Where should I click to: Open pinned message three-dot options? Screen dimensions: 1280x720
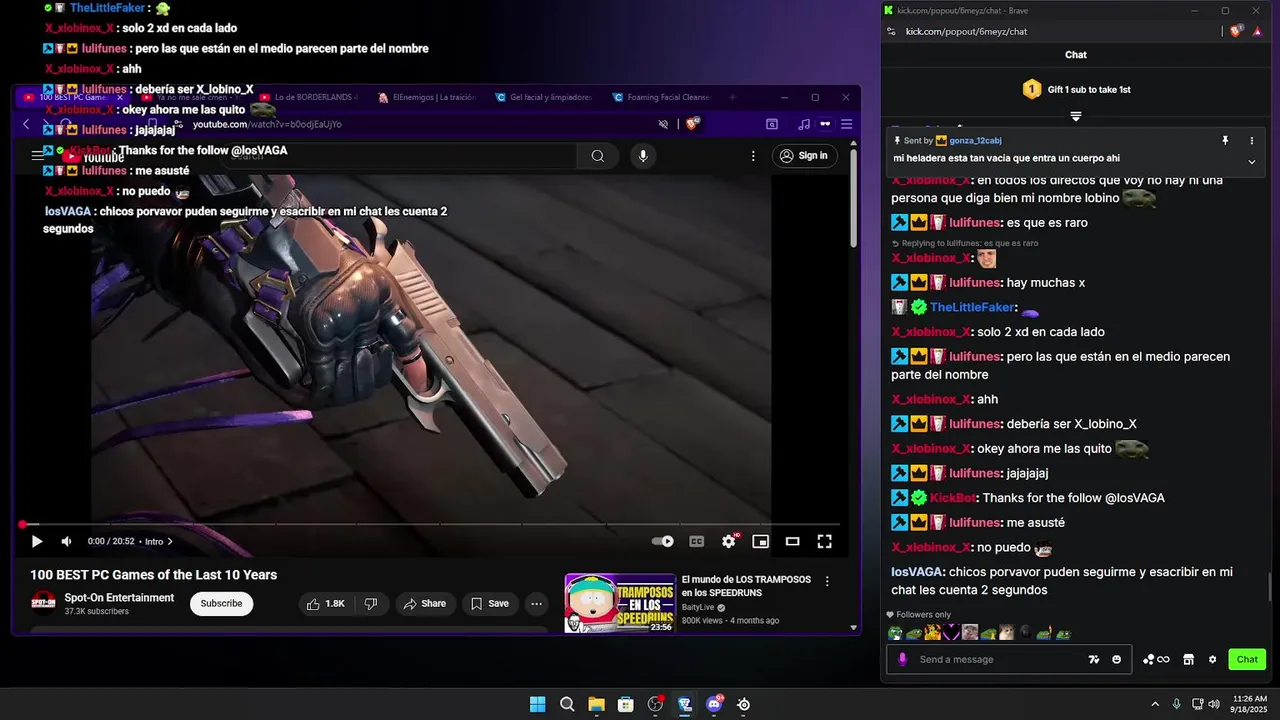point(1251,141)
